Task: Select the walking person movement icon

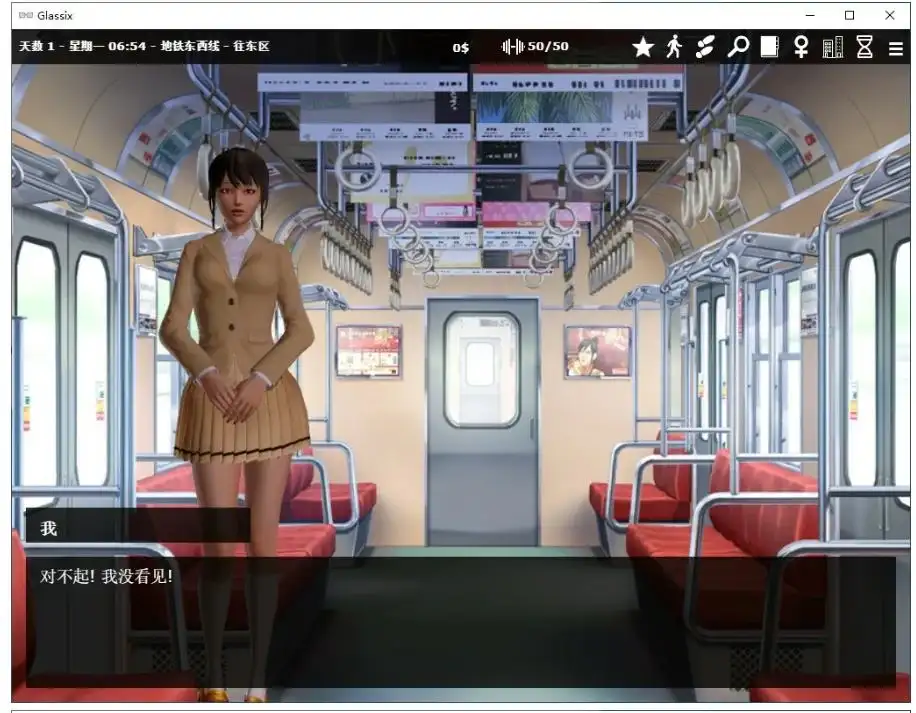Action: (675, 46)
